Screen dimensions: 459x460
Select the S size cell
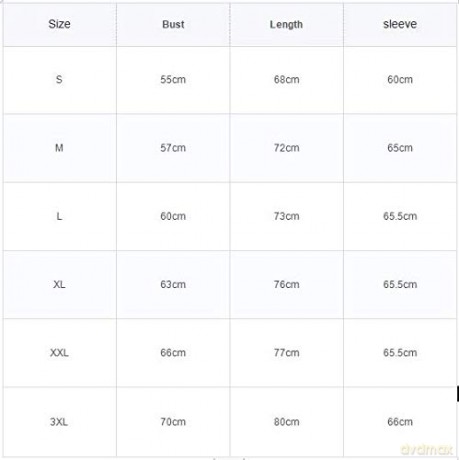point(59,79)
